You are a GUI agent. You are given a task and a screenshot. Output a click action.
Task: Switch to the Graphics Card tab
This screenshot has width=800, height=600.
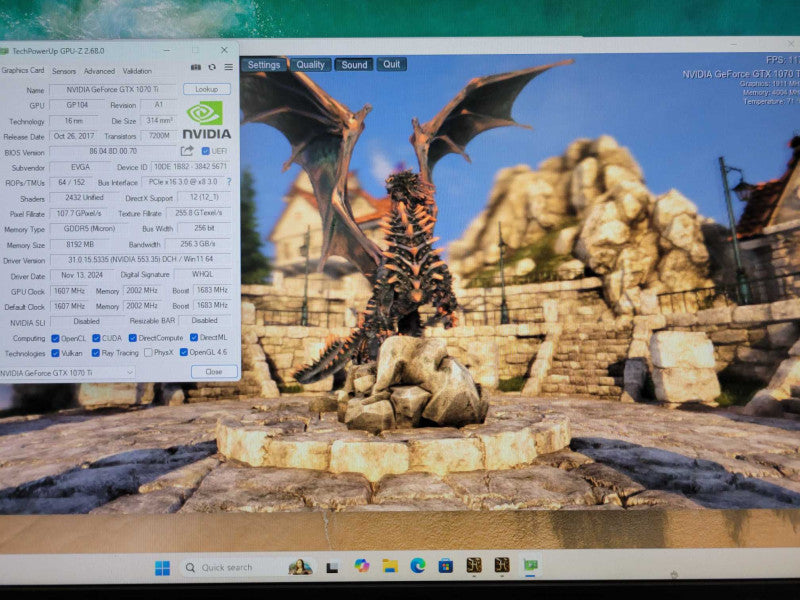[22, 70]
